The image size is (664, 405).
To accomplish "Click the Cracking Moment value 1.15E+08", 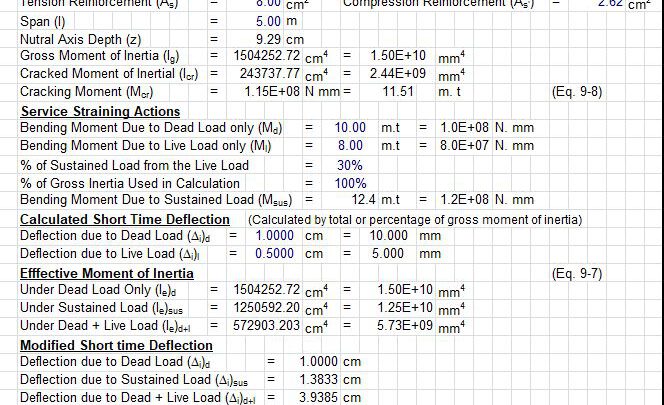I will pyautogui.click(x=272, y=92).
